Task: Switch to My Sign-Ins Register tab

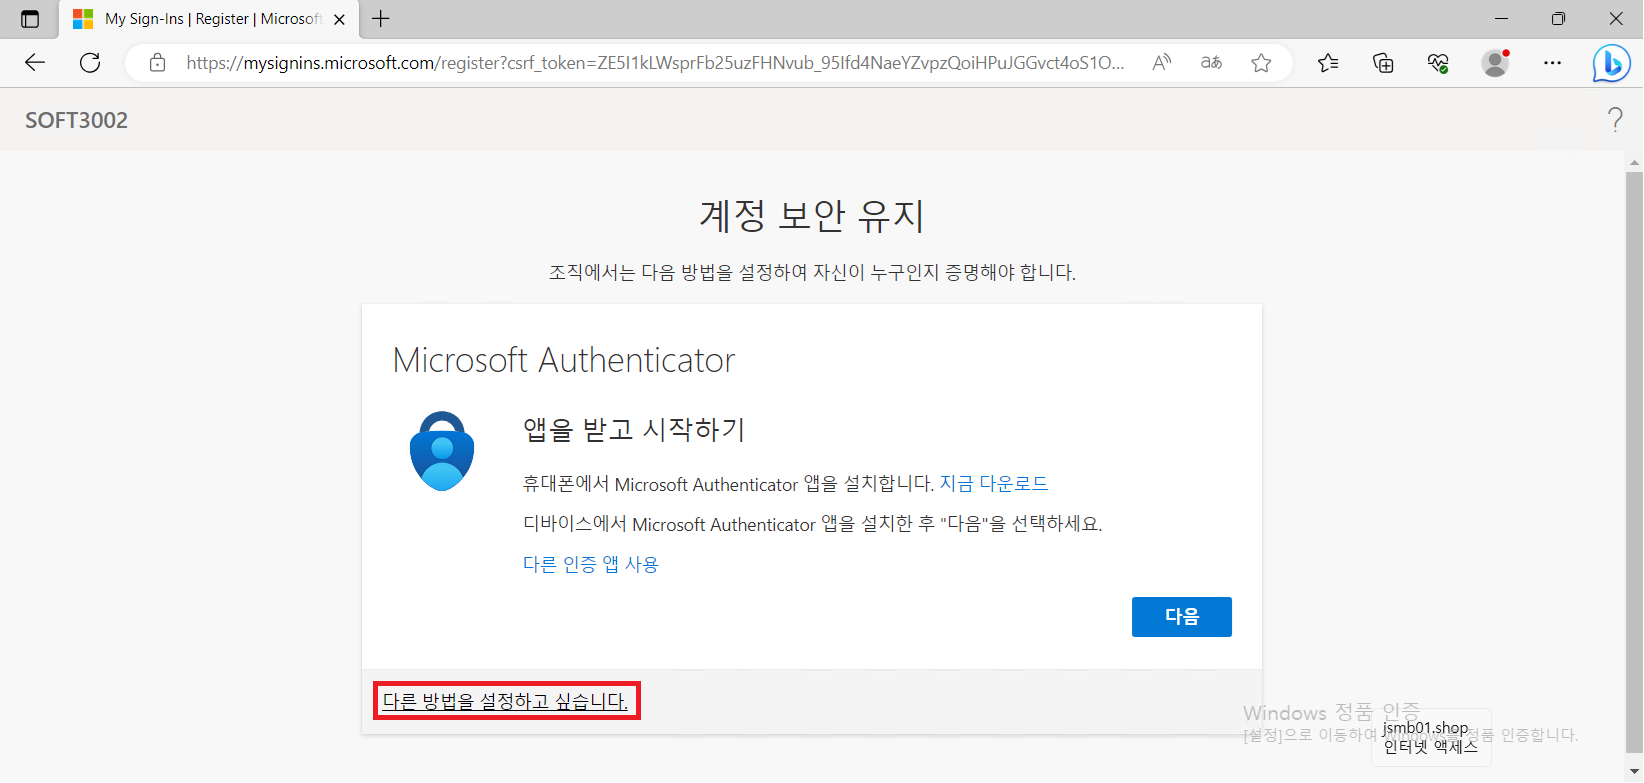Action: pos(207,19)
